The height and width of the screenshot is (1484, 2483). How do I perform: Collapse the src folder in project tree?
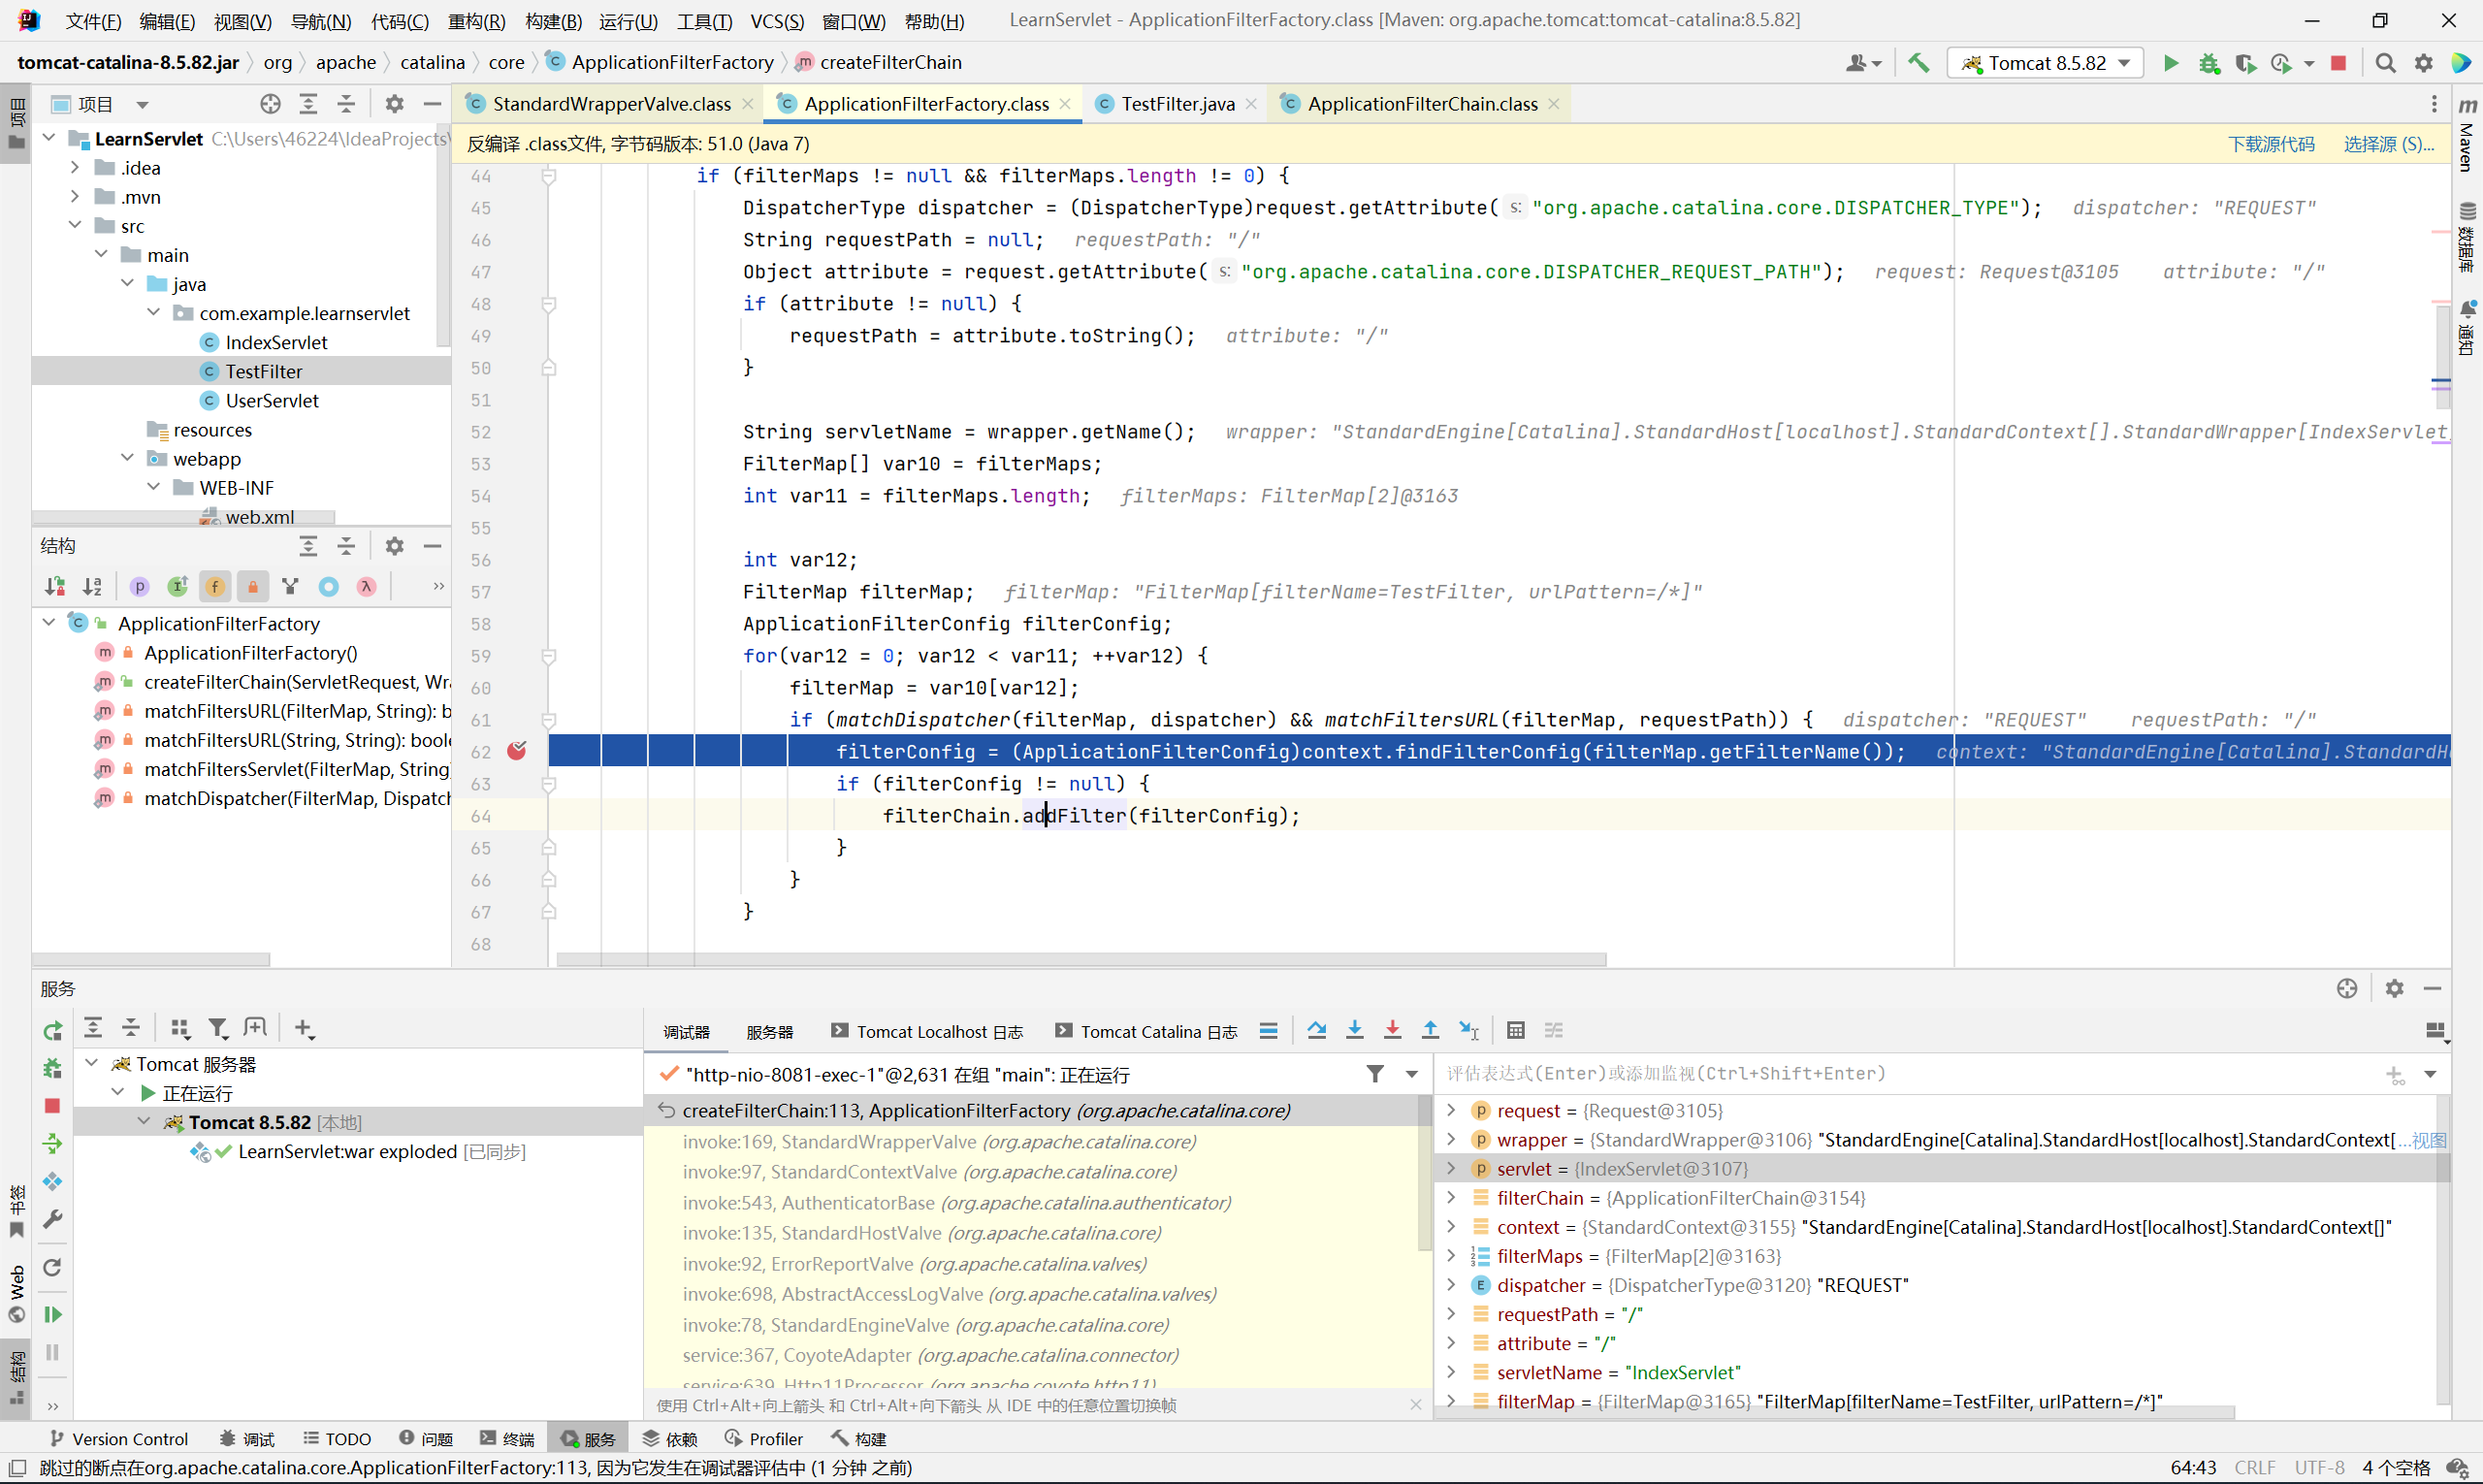click(x=75, y=225)
